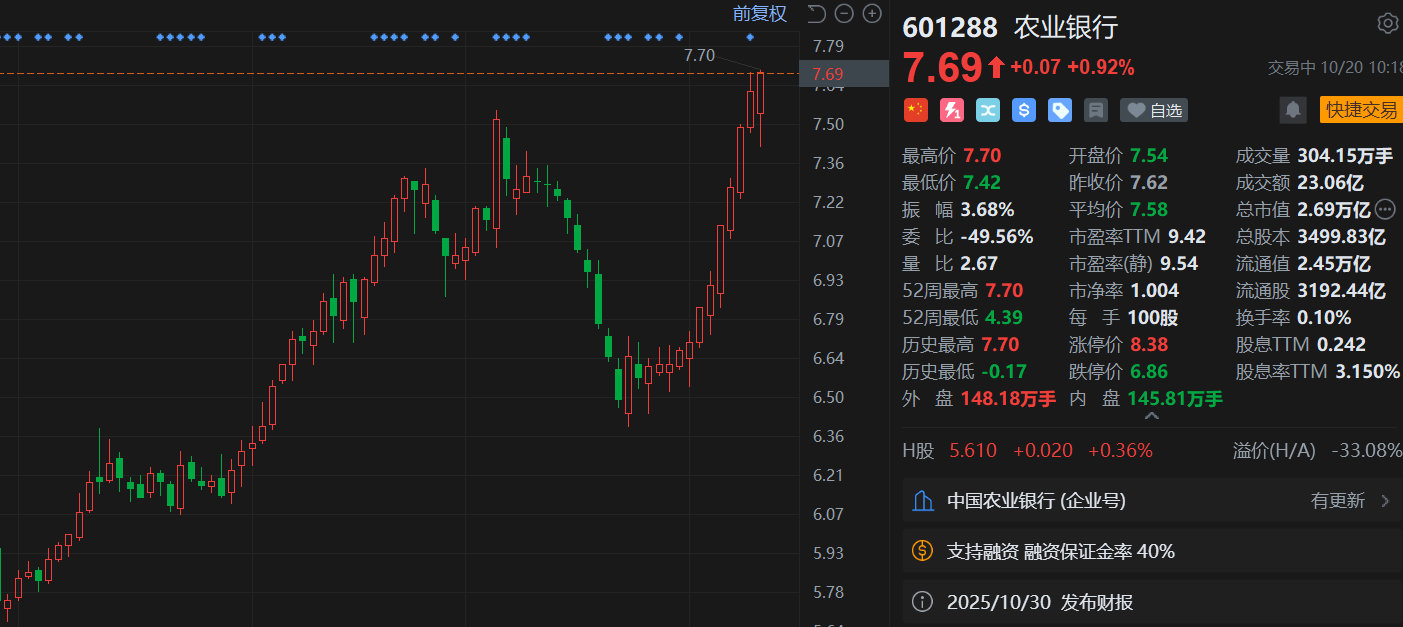1403x627 pixels.
Task: Click the orange margin financing coin icon
Action: click(923, 551)
